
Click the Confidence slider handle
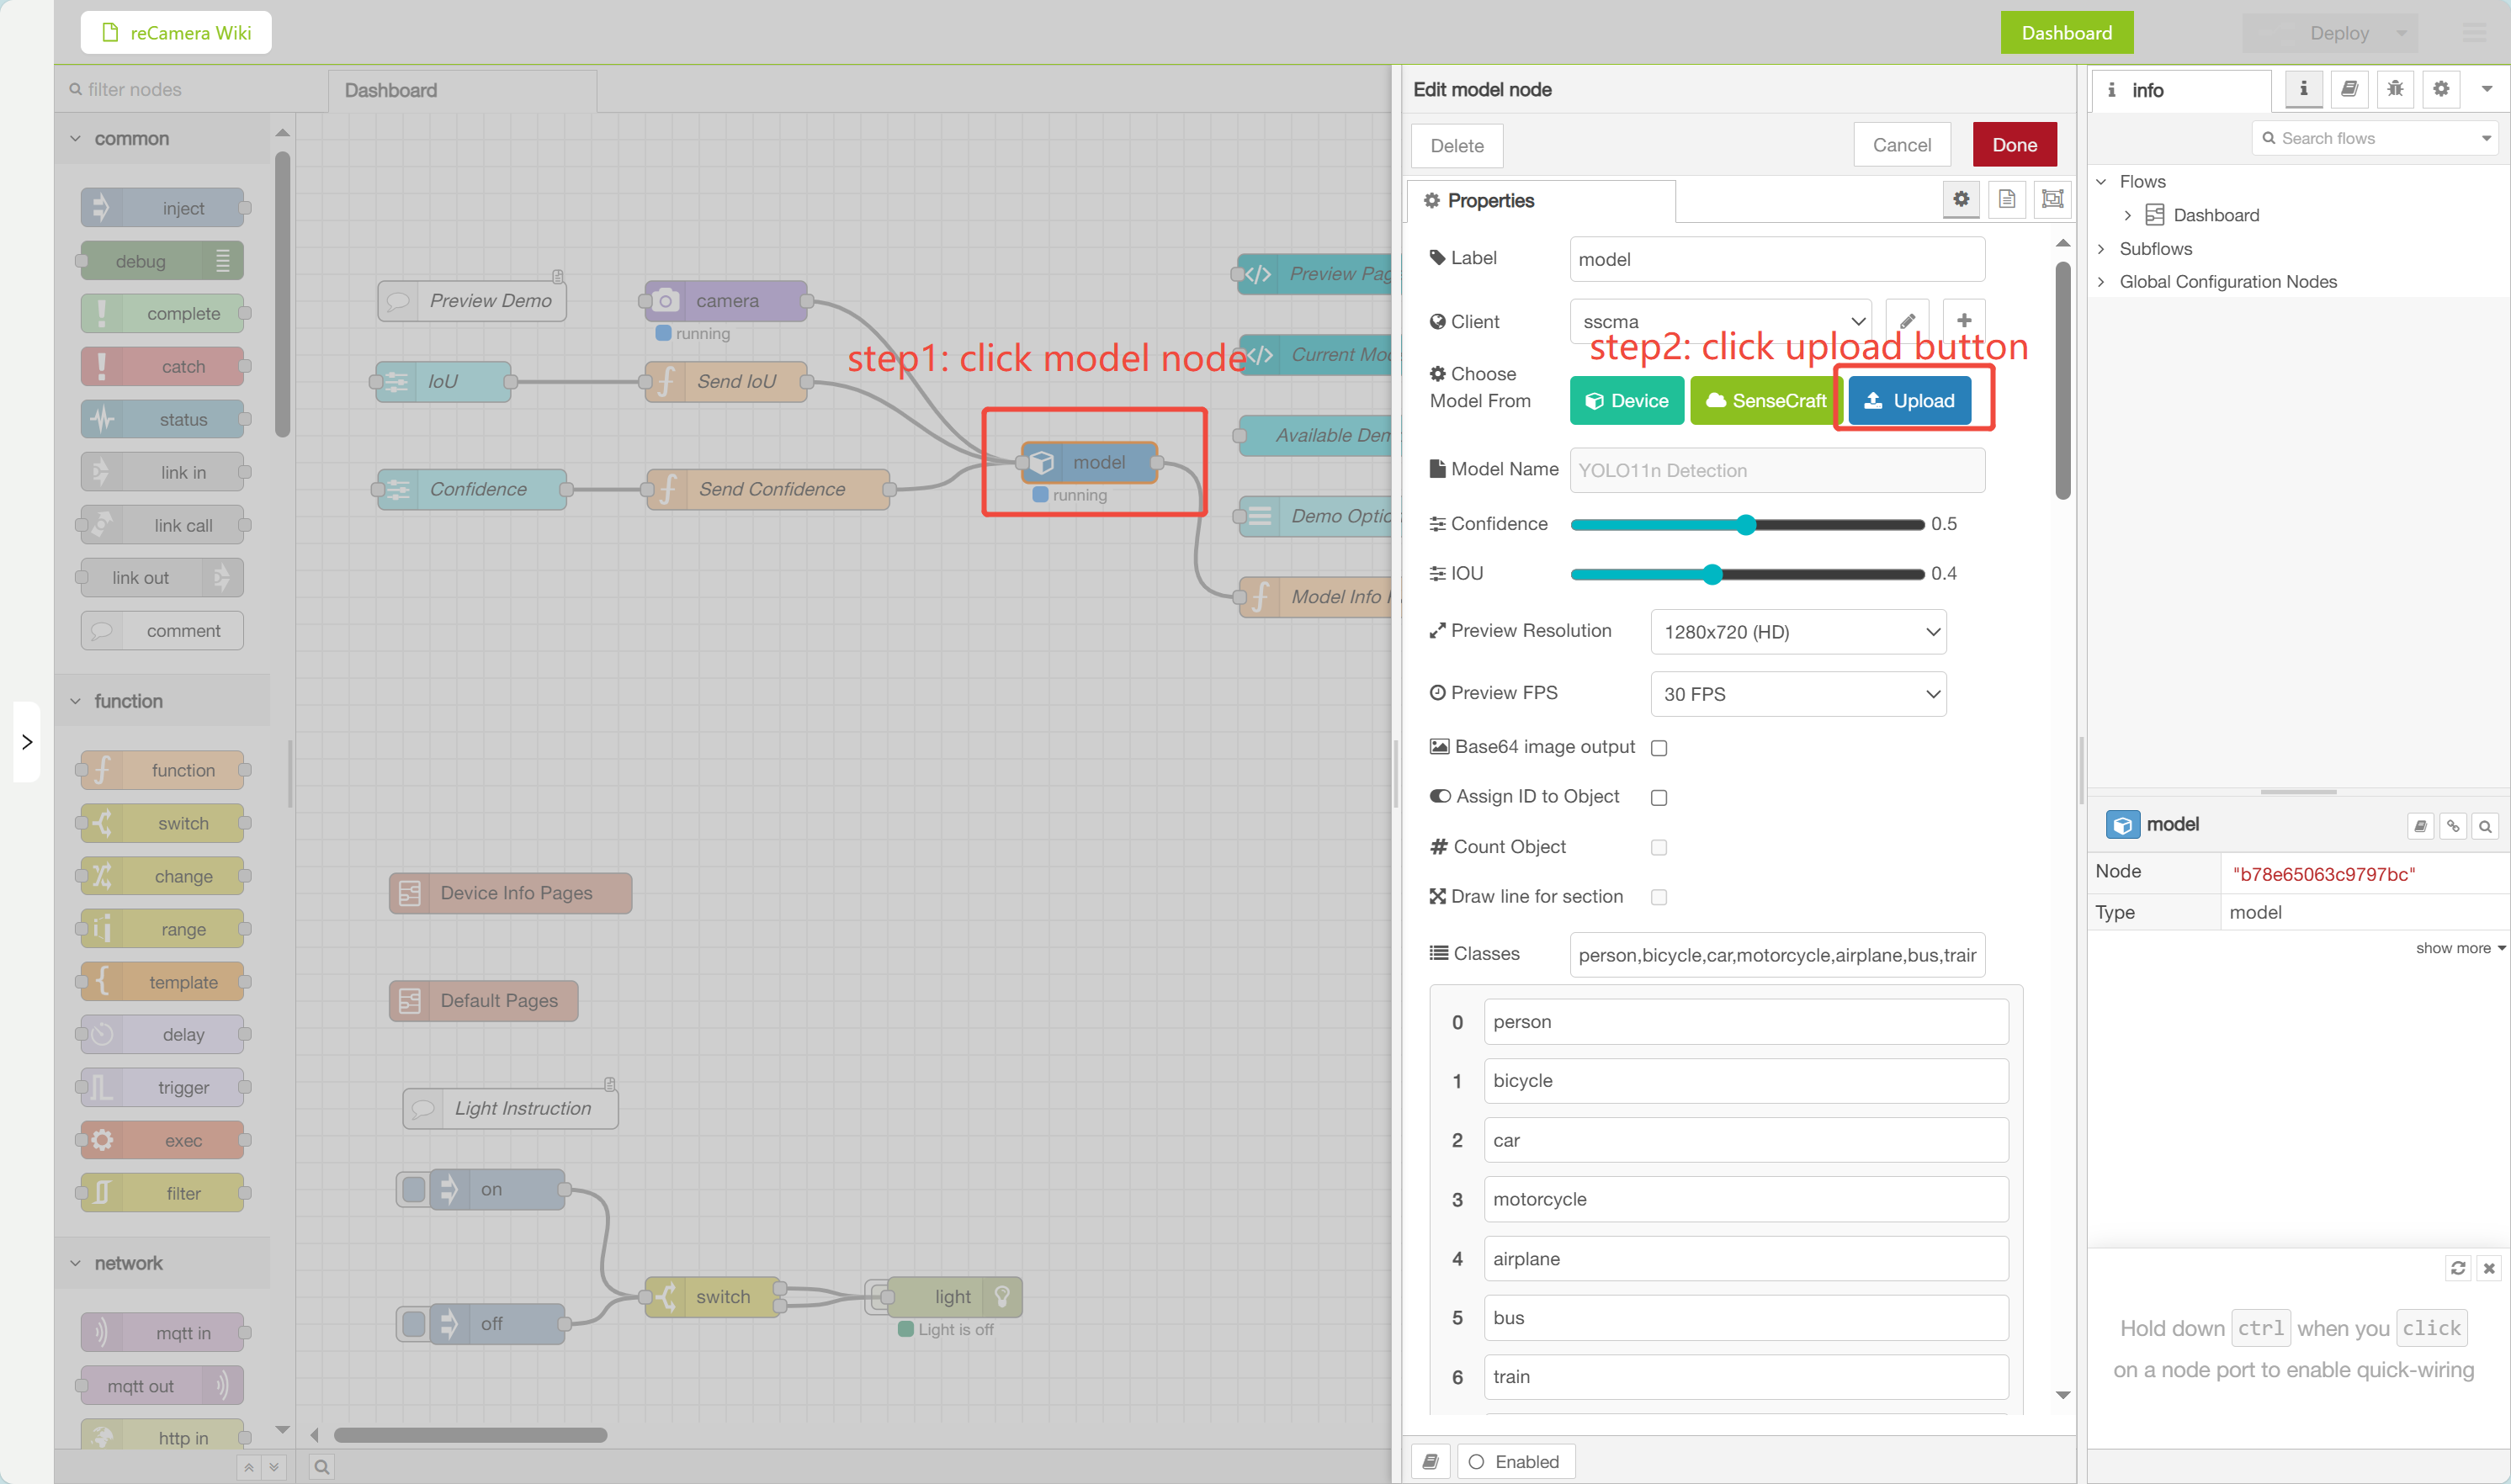(1746, 525)
